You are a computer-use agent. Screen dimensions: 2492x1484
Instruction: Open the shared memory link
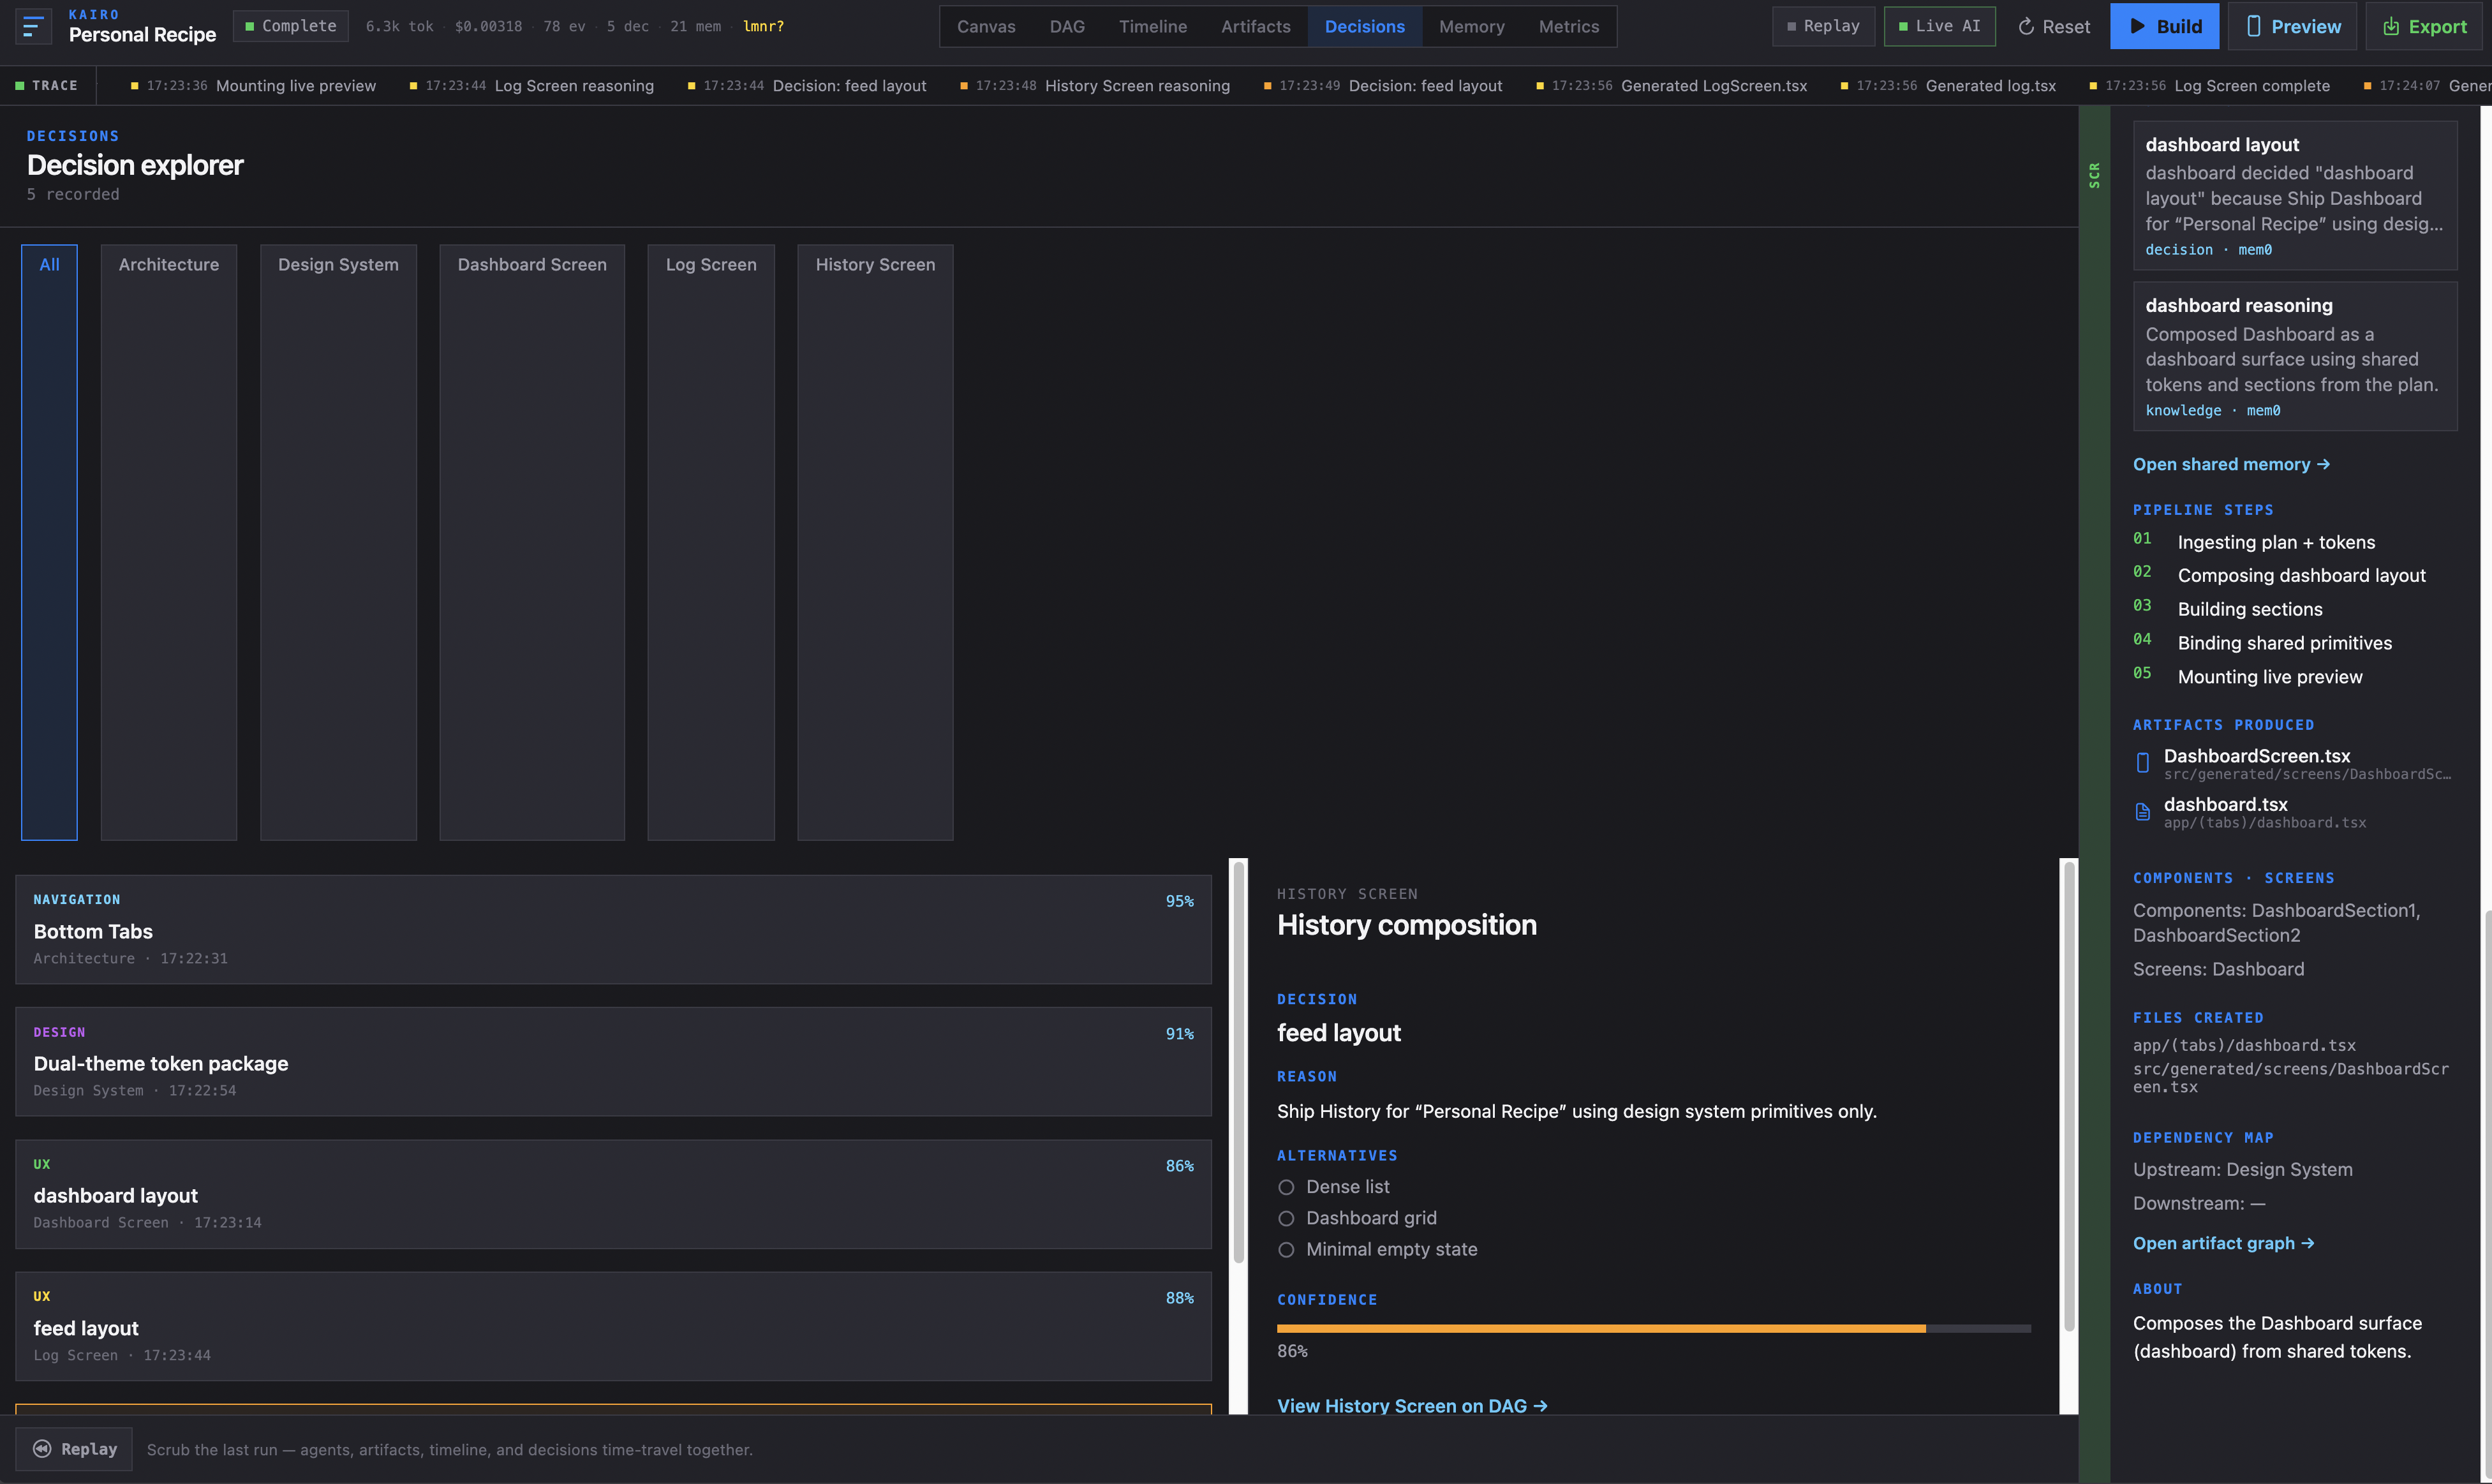coord(2231,464)
